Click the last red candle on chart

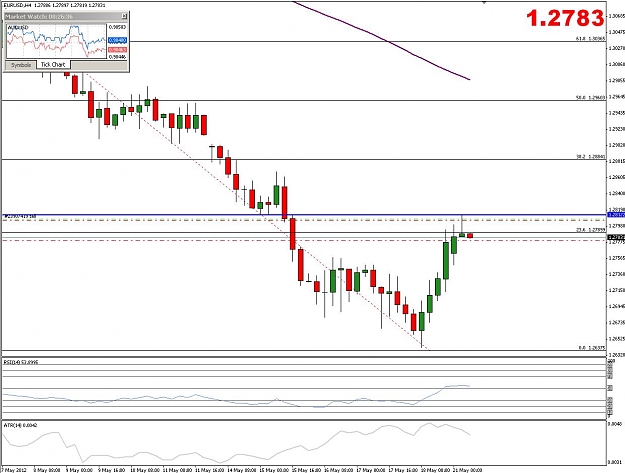[470, 236]
